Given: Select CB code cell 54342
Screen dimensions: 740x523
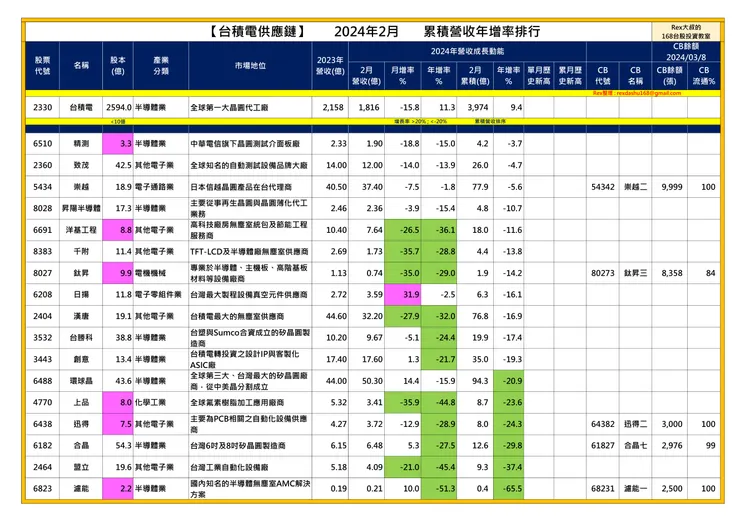Looking at the screenshot, I should click(x=603, y=187).
